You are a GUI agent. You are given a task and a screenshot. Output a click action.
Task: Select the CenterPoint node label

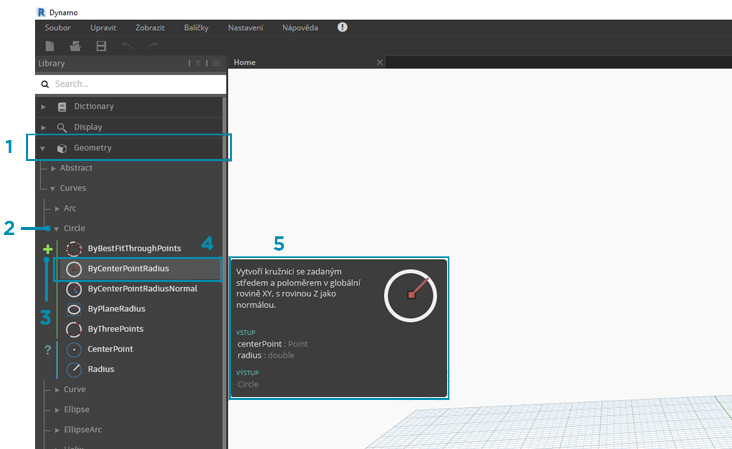(x=110, y=349)
